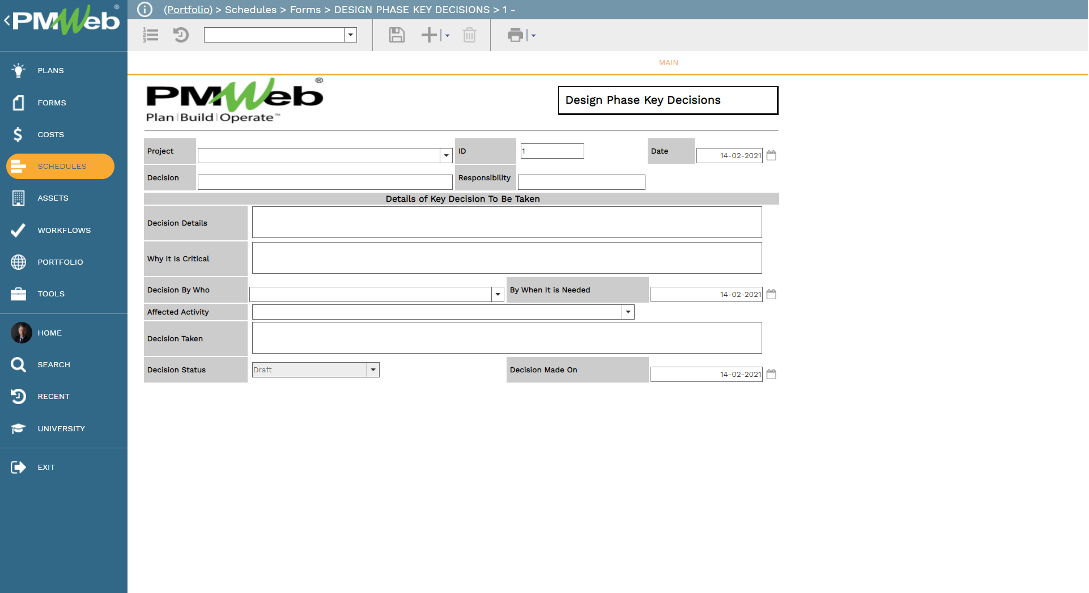Open the Decision Status dropdown
The height and width of the screenshot is (593, 1089).
tap(373, 370)
